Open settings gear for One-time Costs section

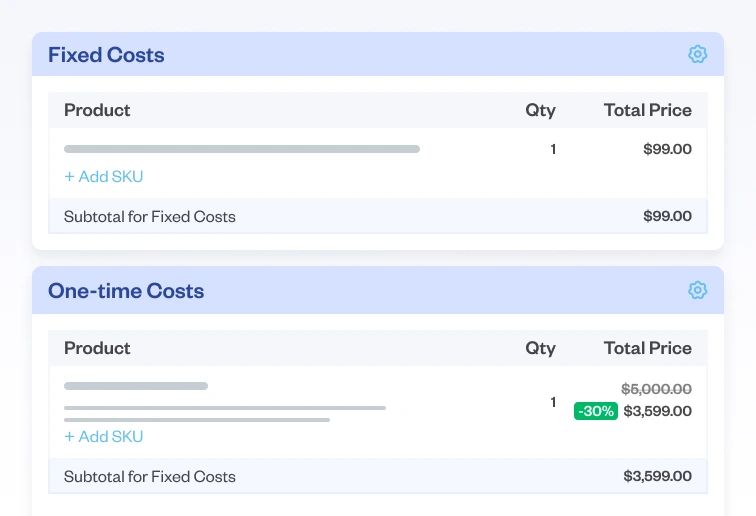(698, 290)
